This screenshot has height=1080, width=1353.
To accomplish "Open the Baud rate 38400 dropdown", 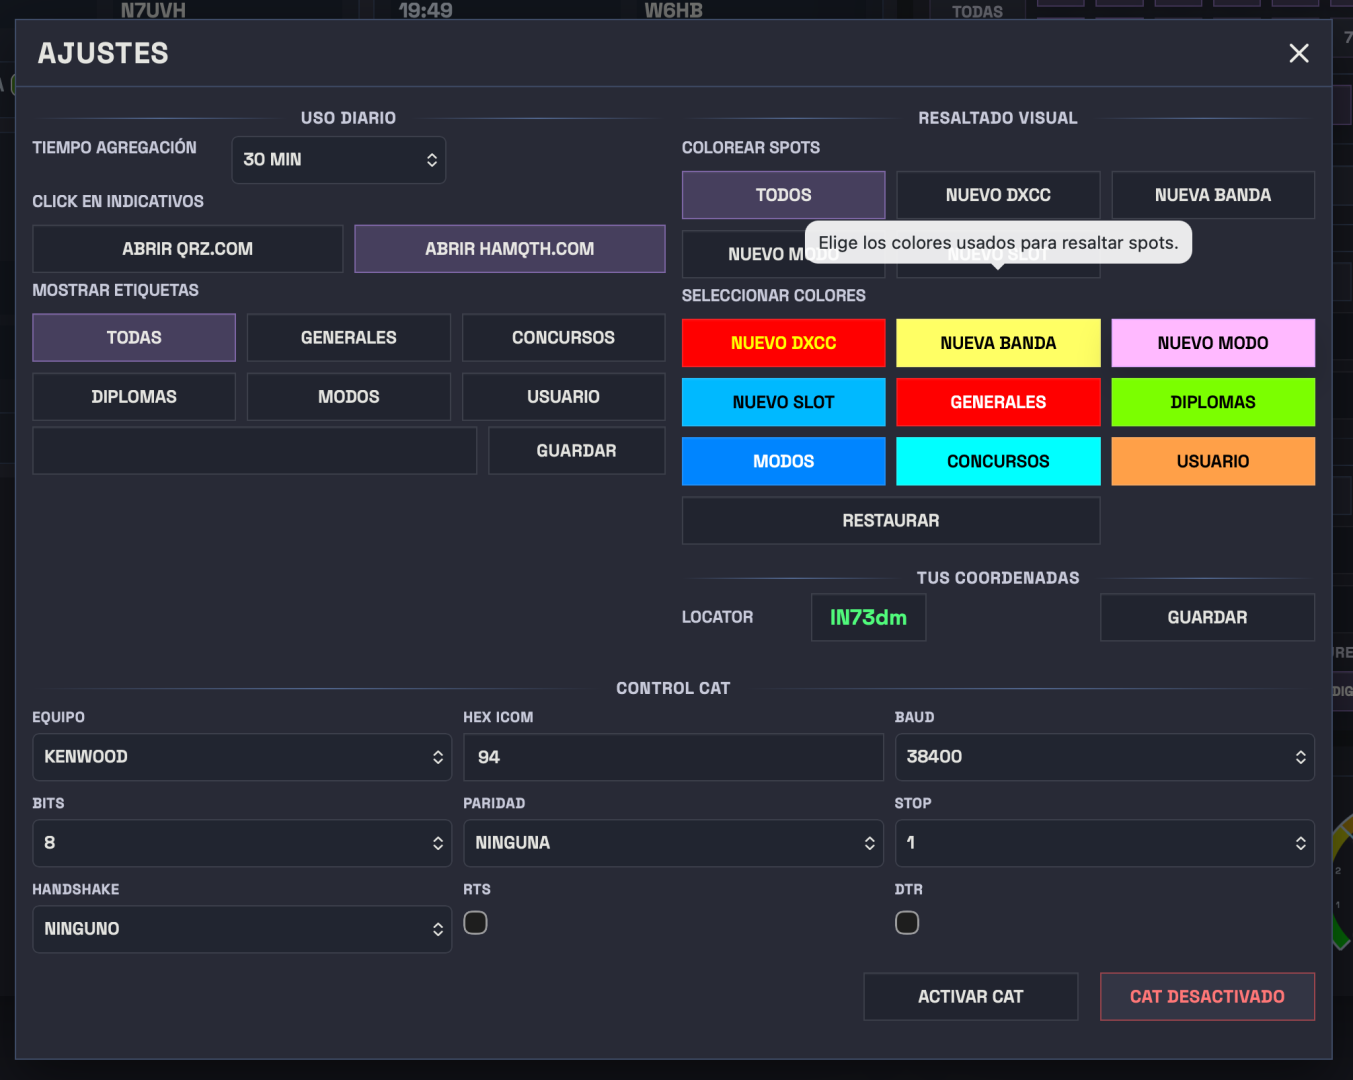I will [x=1104, y=757].
